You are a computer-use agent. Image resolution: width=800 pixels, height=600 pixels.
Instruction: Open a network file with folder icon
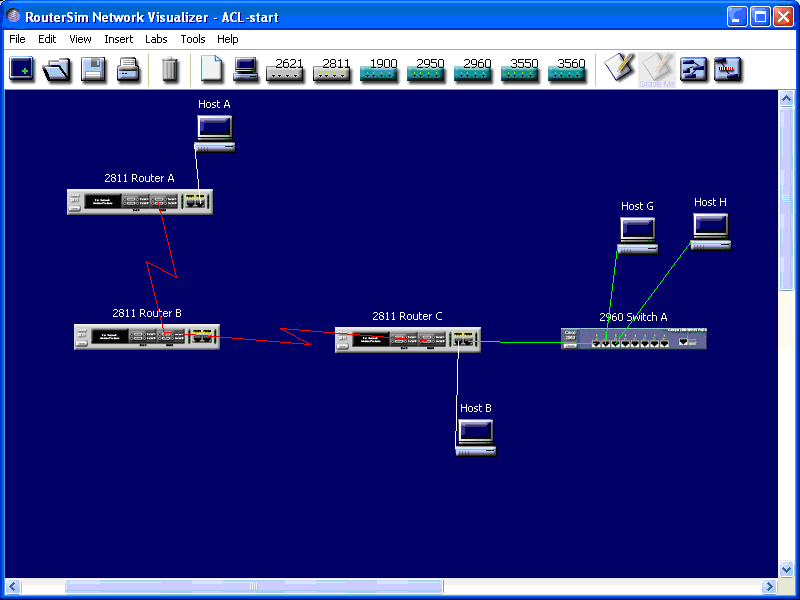coord(56,69)
